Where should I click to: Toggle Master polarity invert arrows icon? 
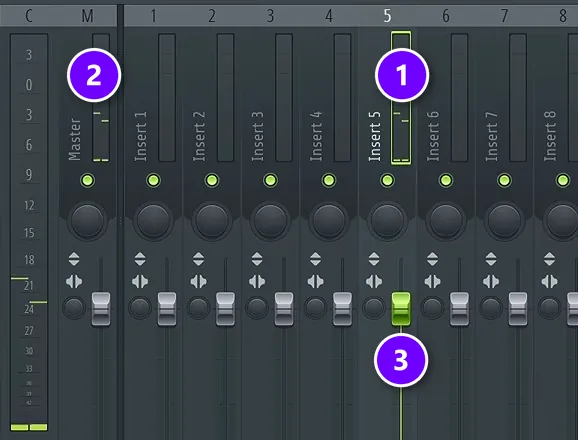(74, 259)
